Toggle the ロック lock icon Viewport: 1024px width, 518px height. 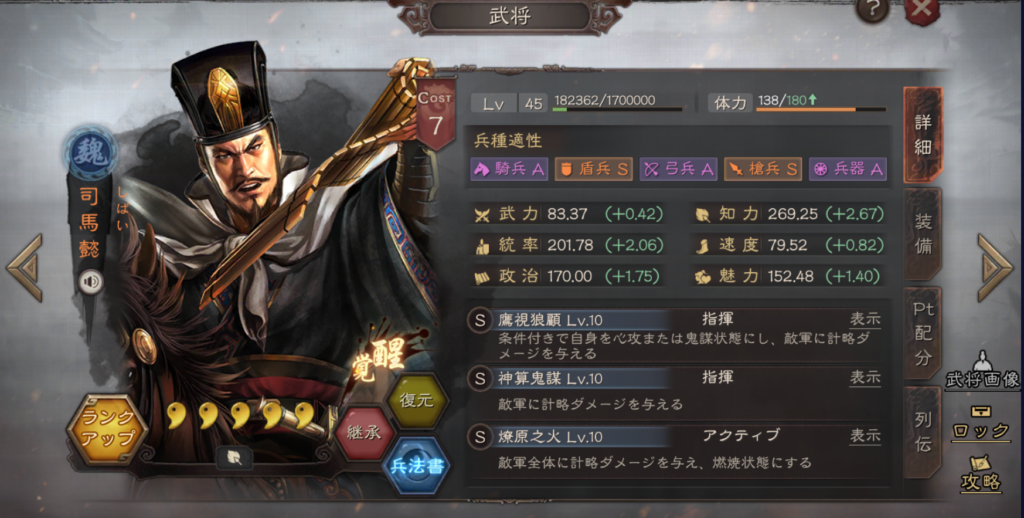(x=980, y=423)
